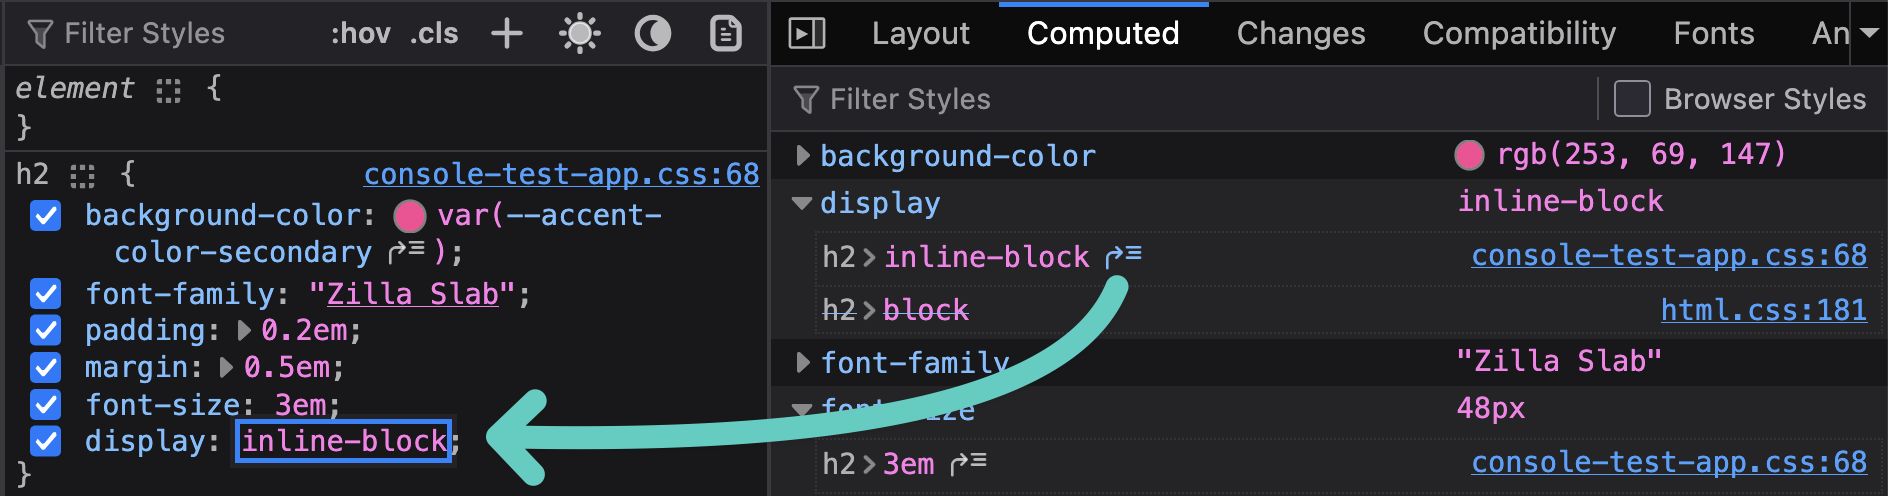This screenshot has height=496, width=1888.
Task: Disable the padding declaration checkbox
Action: click(46, 331)
